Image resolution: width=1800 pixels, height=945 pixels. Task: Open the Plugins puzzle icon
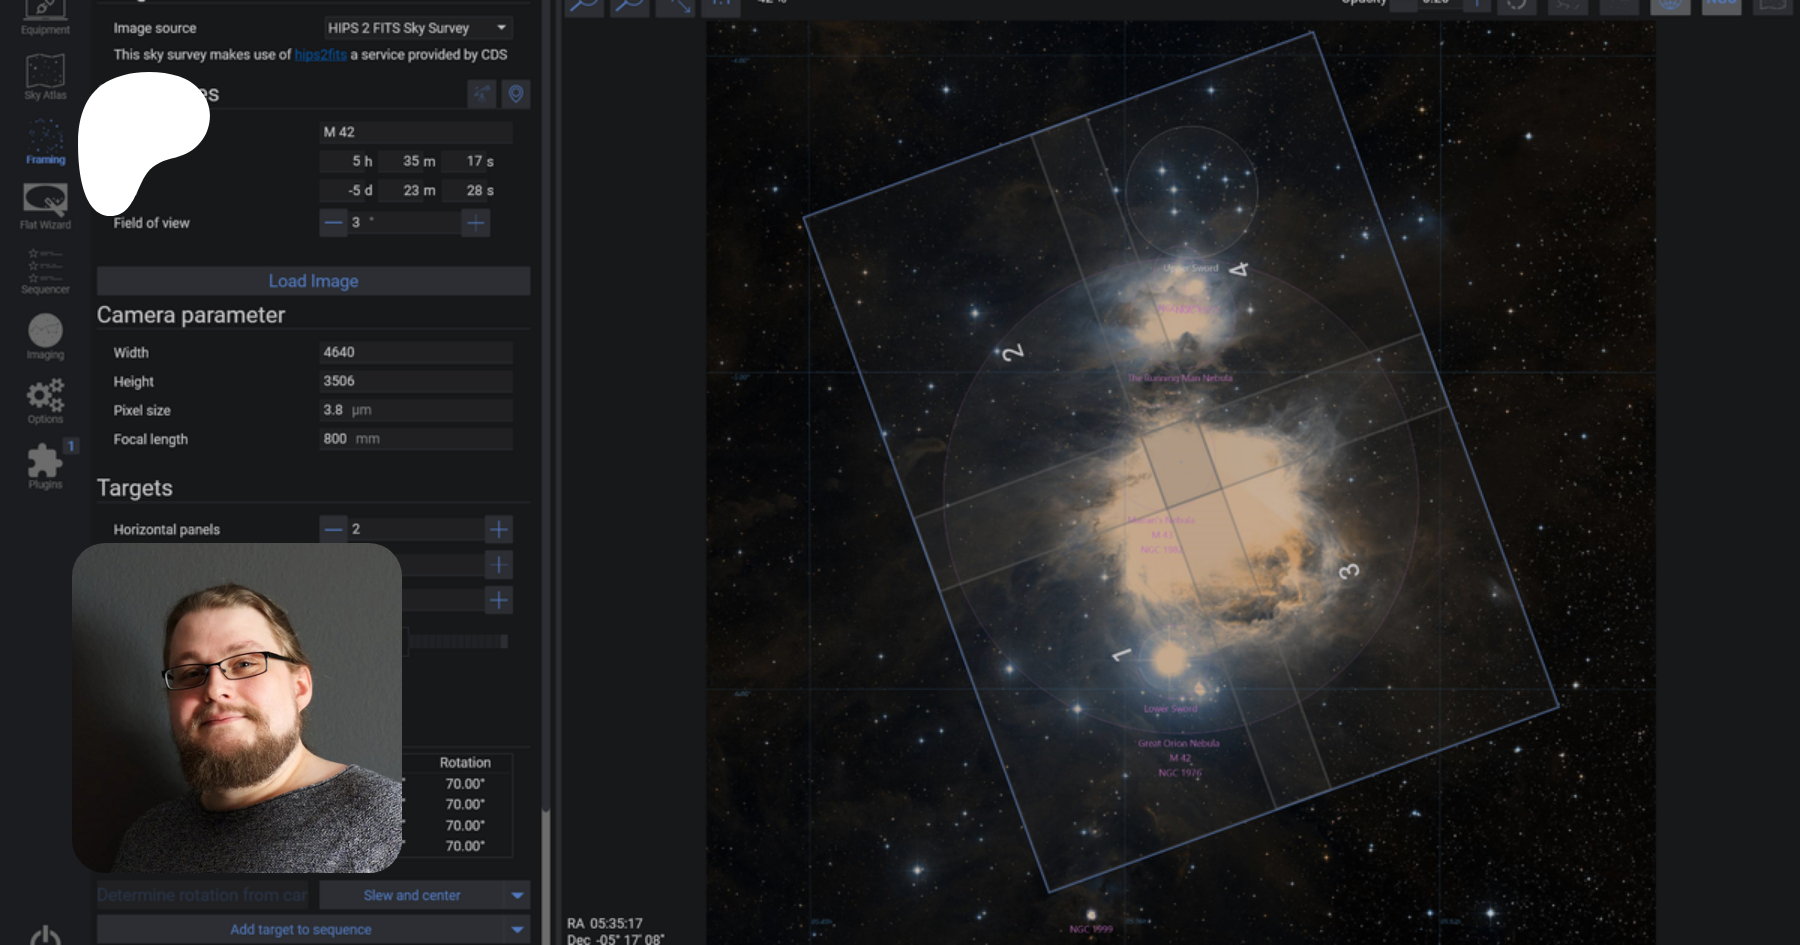click(45, 465)
